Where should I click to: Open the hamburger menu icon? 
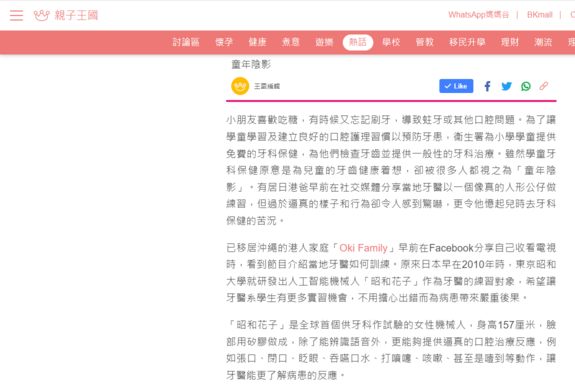(16, 15)
